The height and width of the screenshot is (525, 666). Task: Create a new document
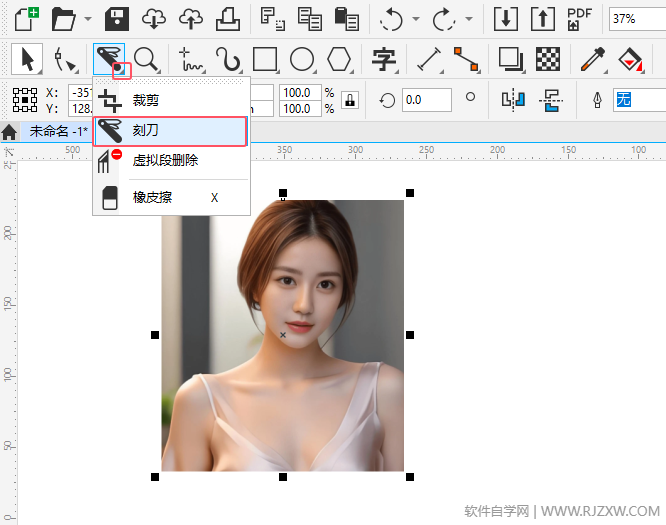click(x=27, y=19)
